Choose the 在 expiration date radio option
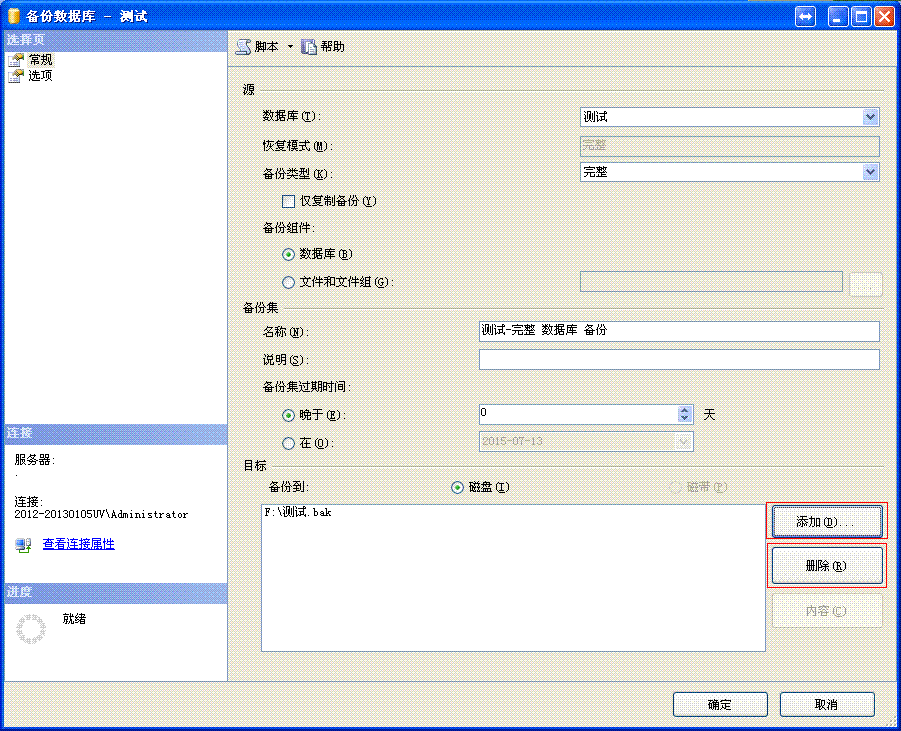901x731 pixels. [289, 443]
